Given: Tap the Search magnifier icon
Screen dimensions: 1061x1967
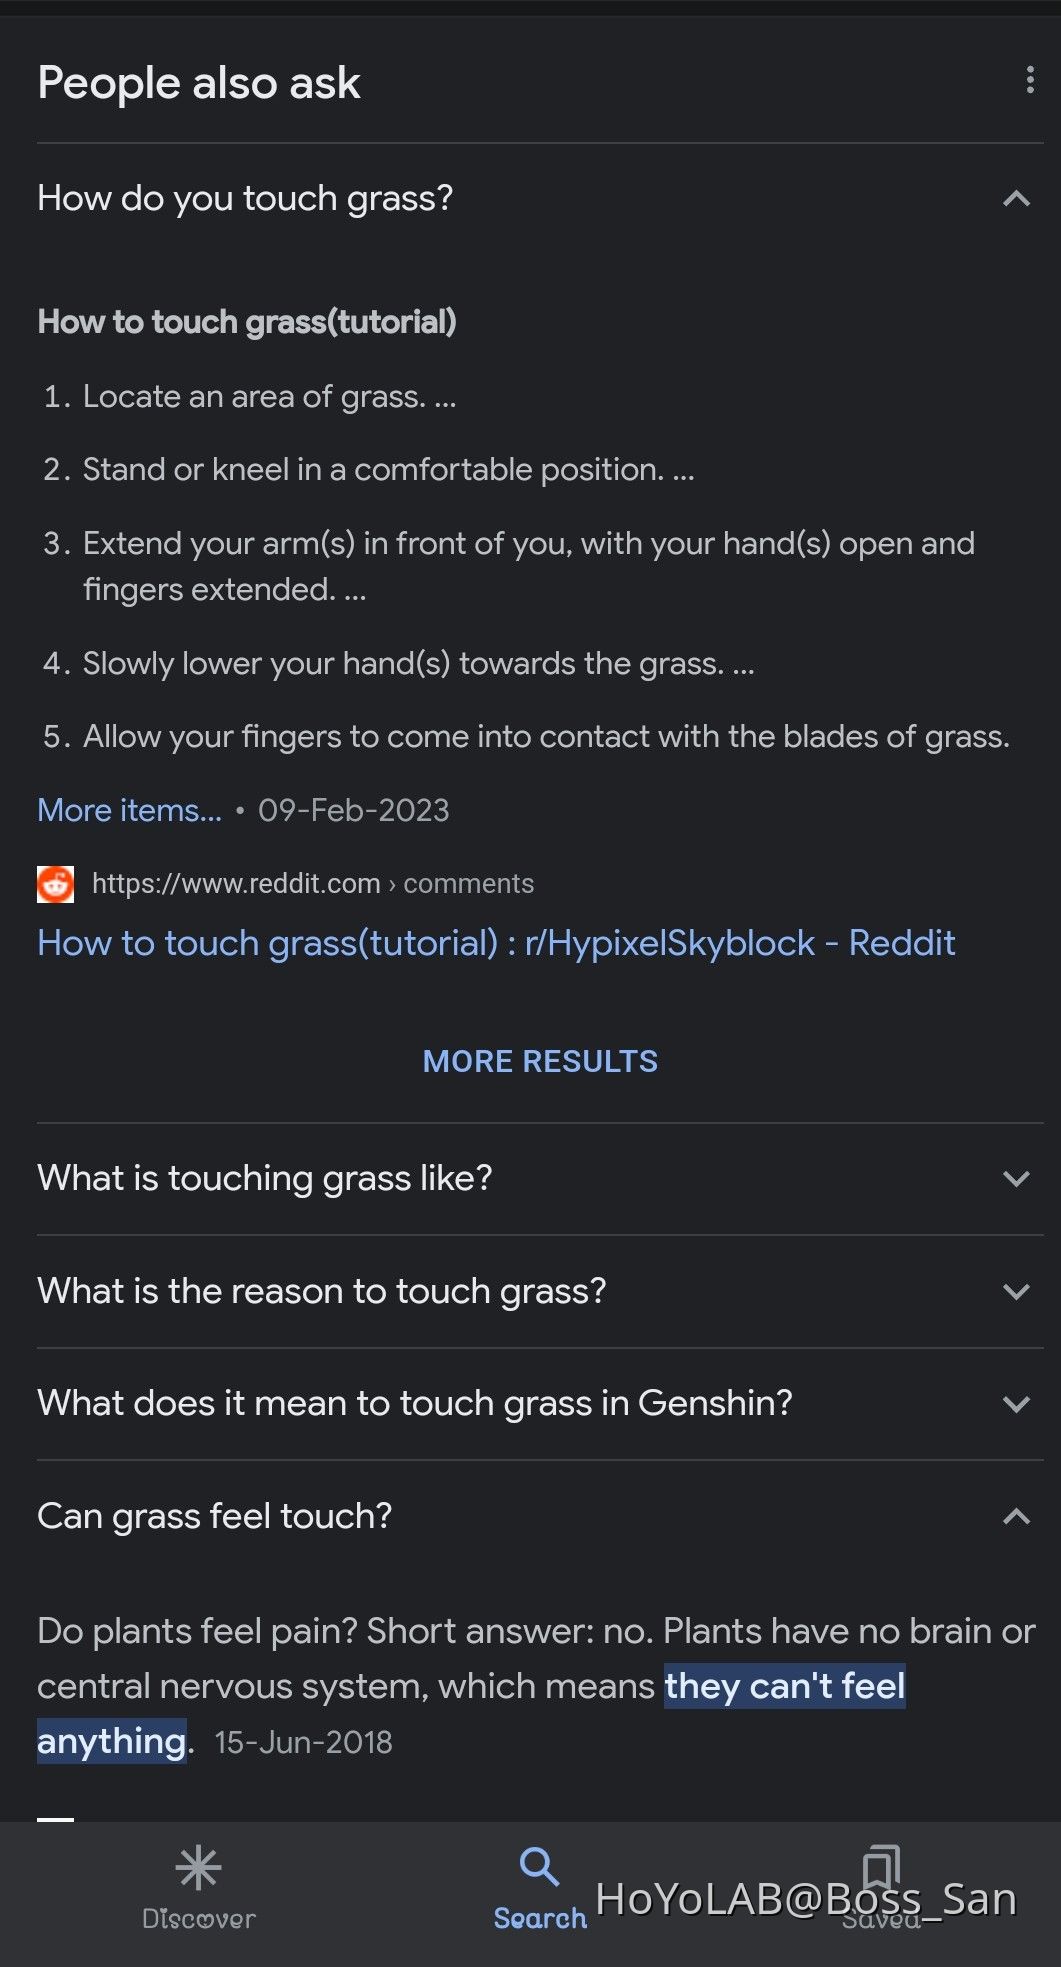Looking at the screenshot, I should tap(539, 1866).
